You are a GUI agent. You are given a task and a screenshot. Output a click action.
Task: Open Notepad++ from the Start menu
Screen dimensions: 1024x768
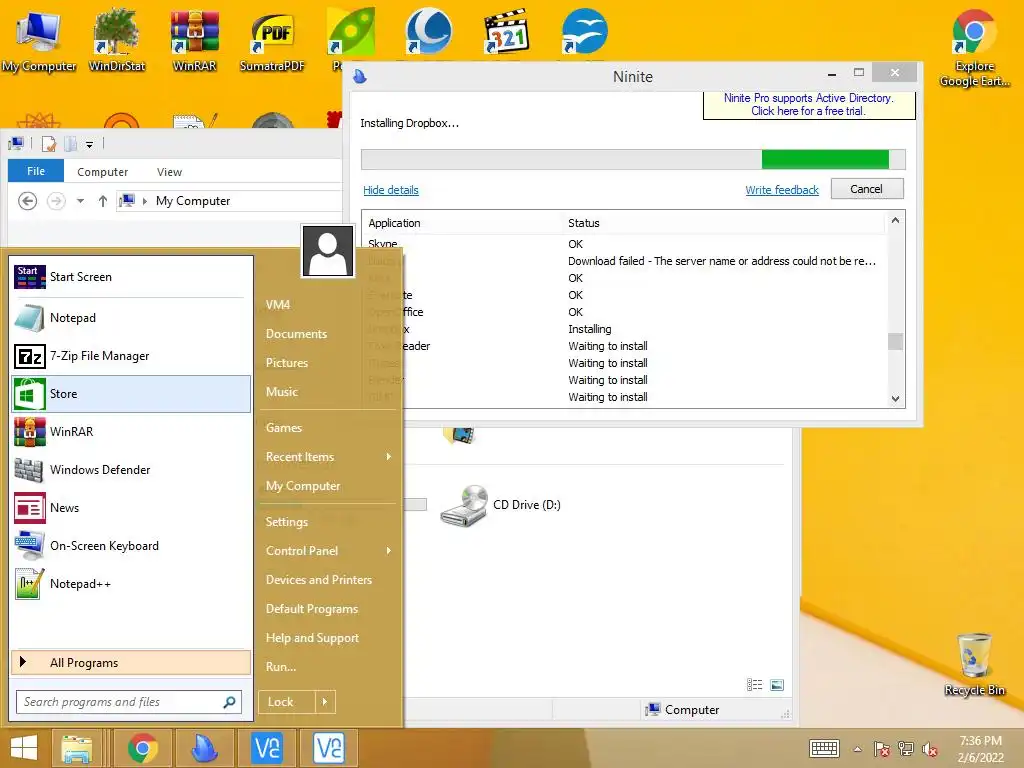point(131,584)
